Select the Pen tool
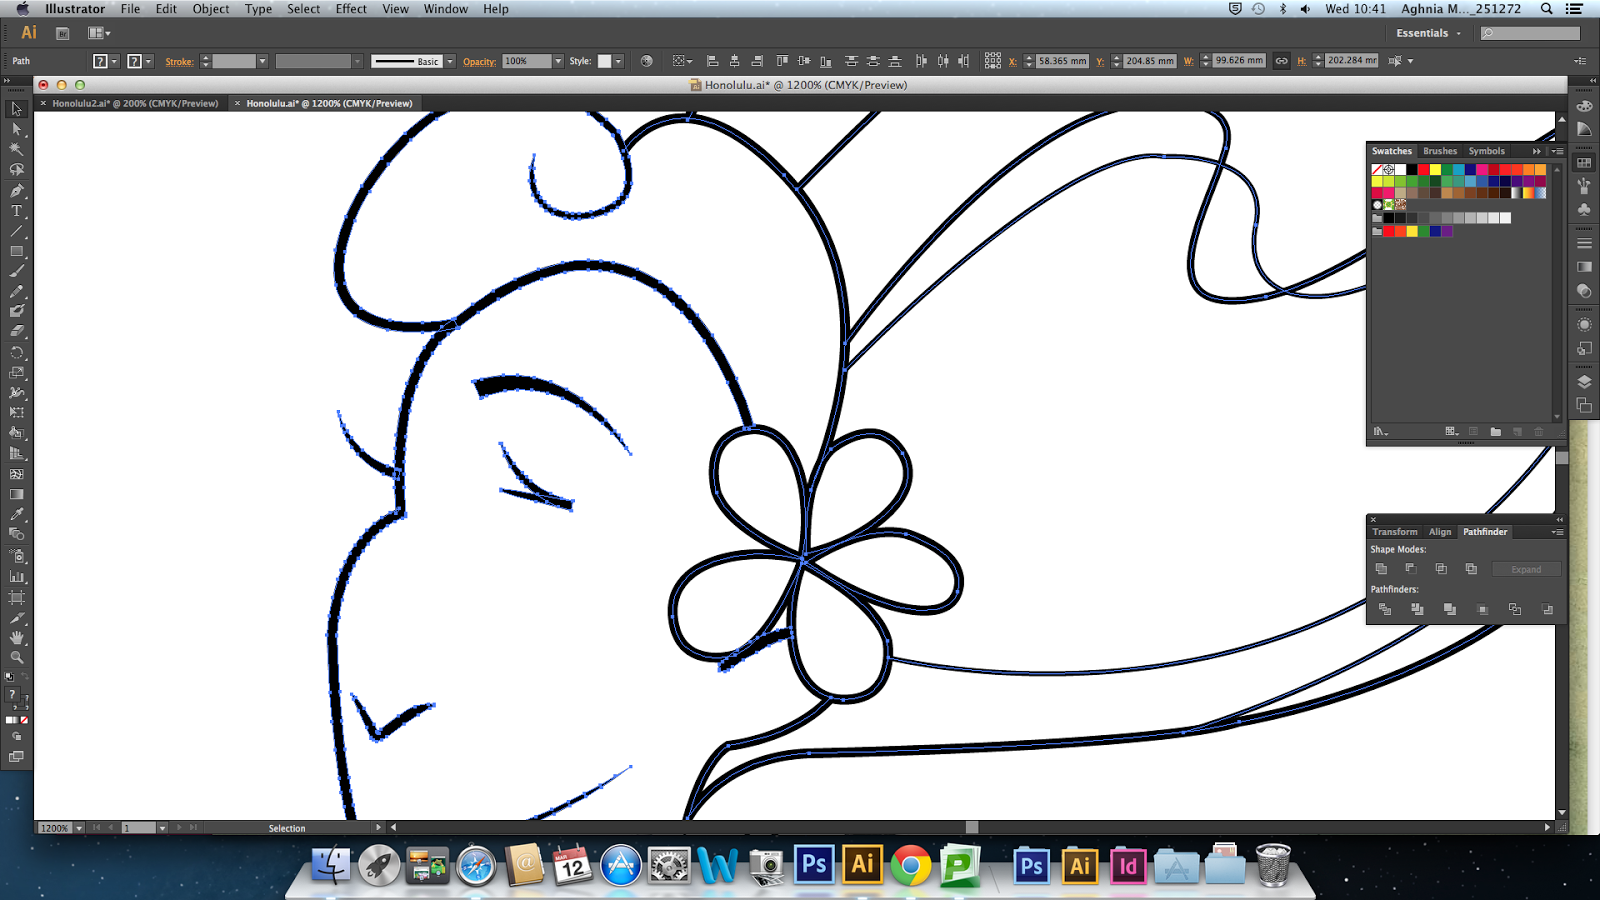 [16, 190]
